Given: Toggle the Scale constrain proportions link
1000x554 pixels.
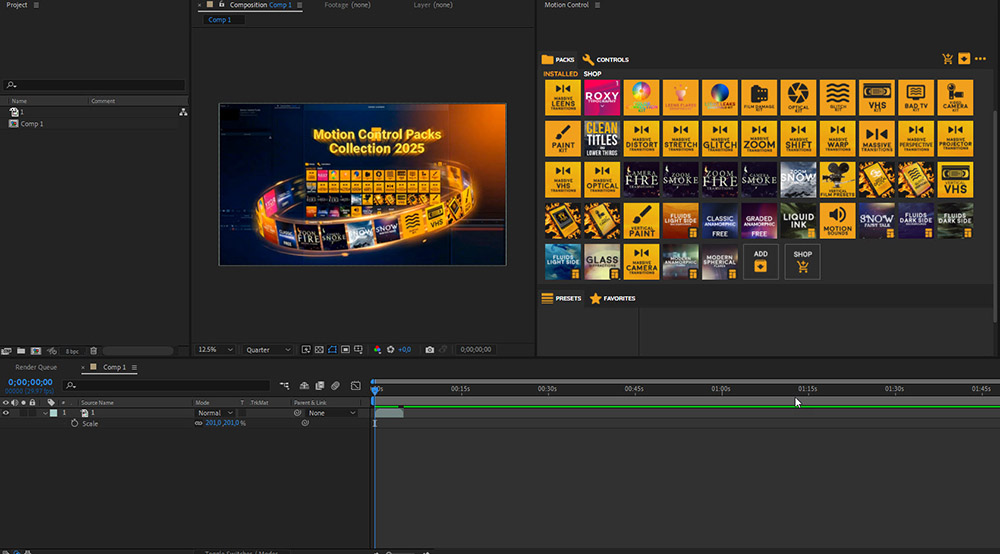Looking at the screenshot, I should tap(198, 424).
